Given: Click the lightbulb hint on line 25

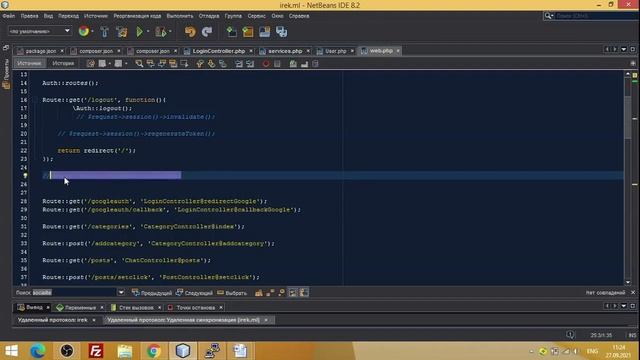Looking at the screenshot, I should point(25,176).
